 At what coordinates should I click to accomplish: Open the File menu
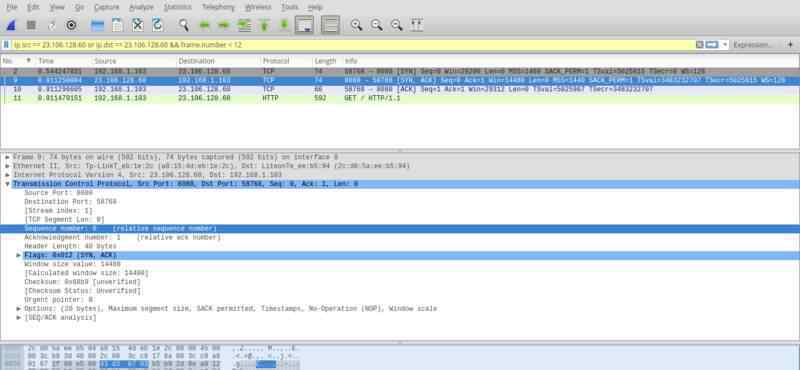coord(12,7)
